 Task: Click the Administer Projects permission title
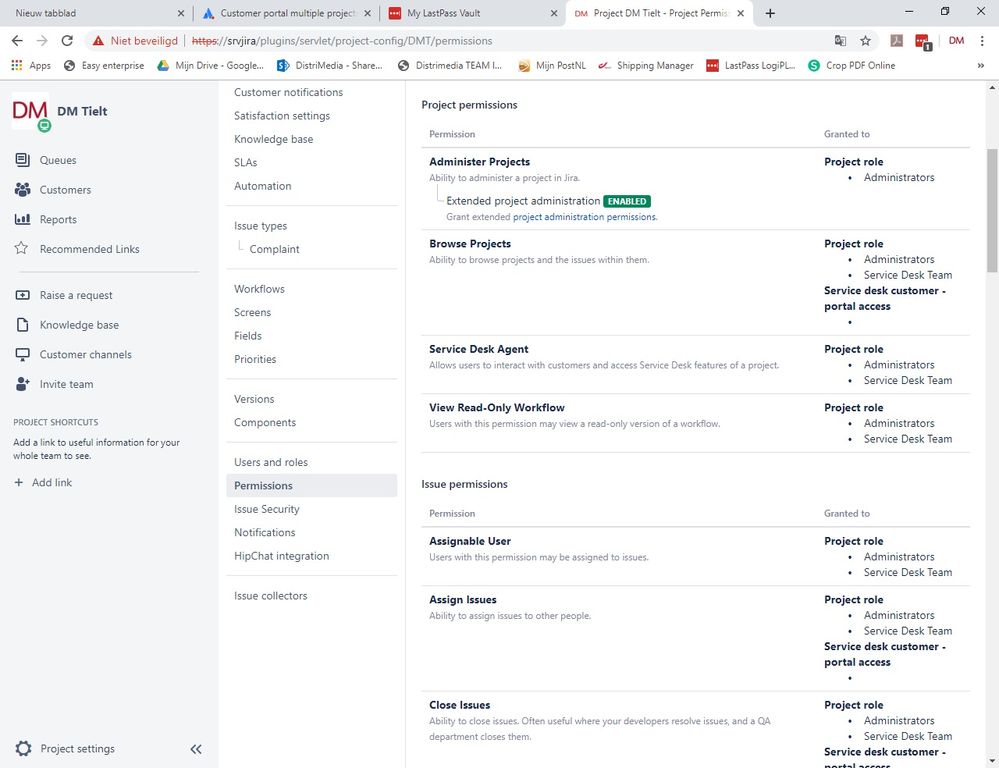[x=479, y=162]
